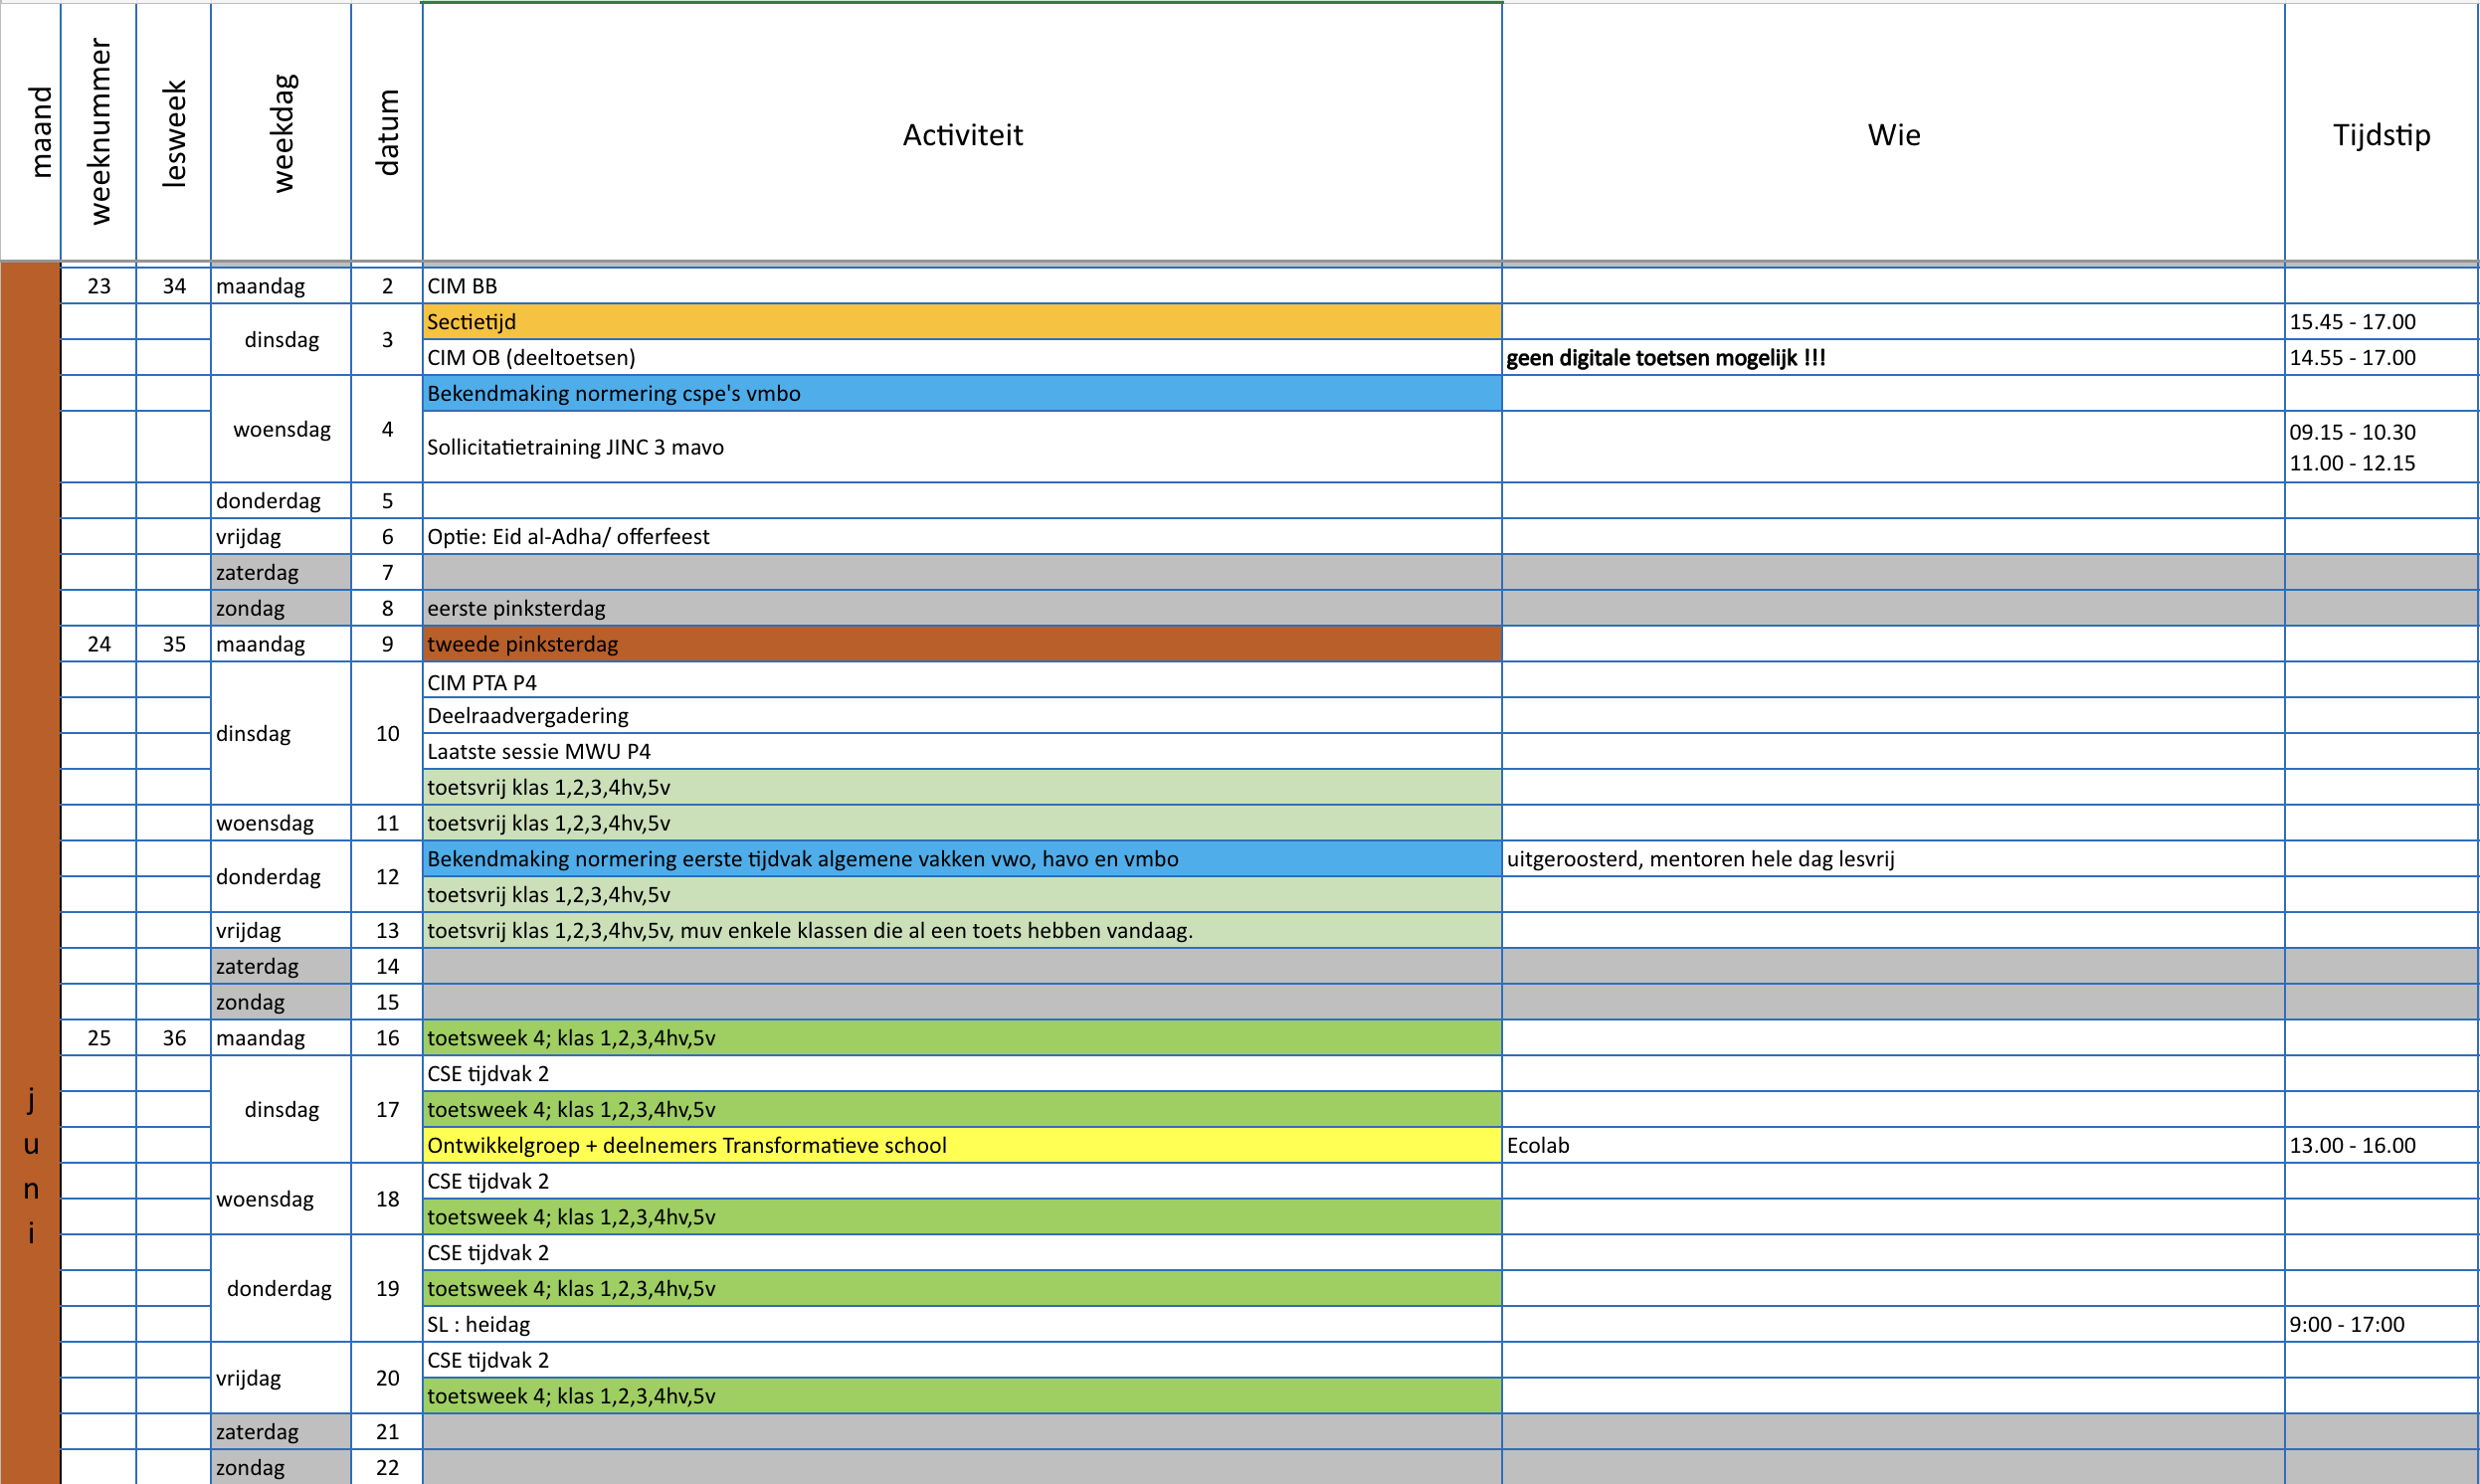This screenshot has width=2480, height=1484.
Task: Select the rotated datum header cell
Action: coord(387,133)
